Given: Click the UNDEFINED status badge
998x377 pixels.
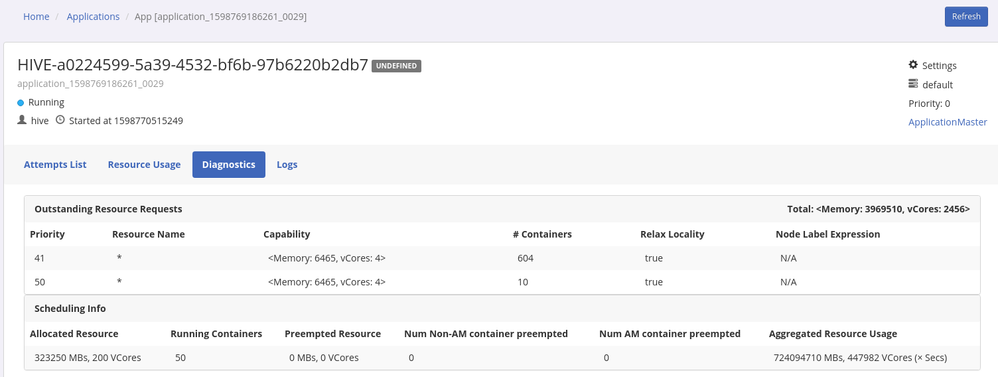Looking at the screenshot, I should pyautogui.click(x=397, y=66).
